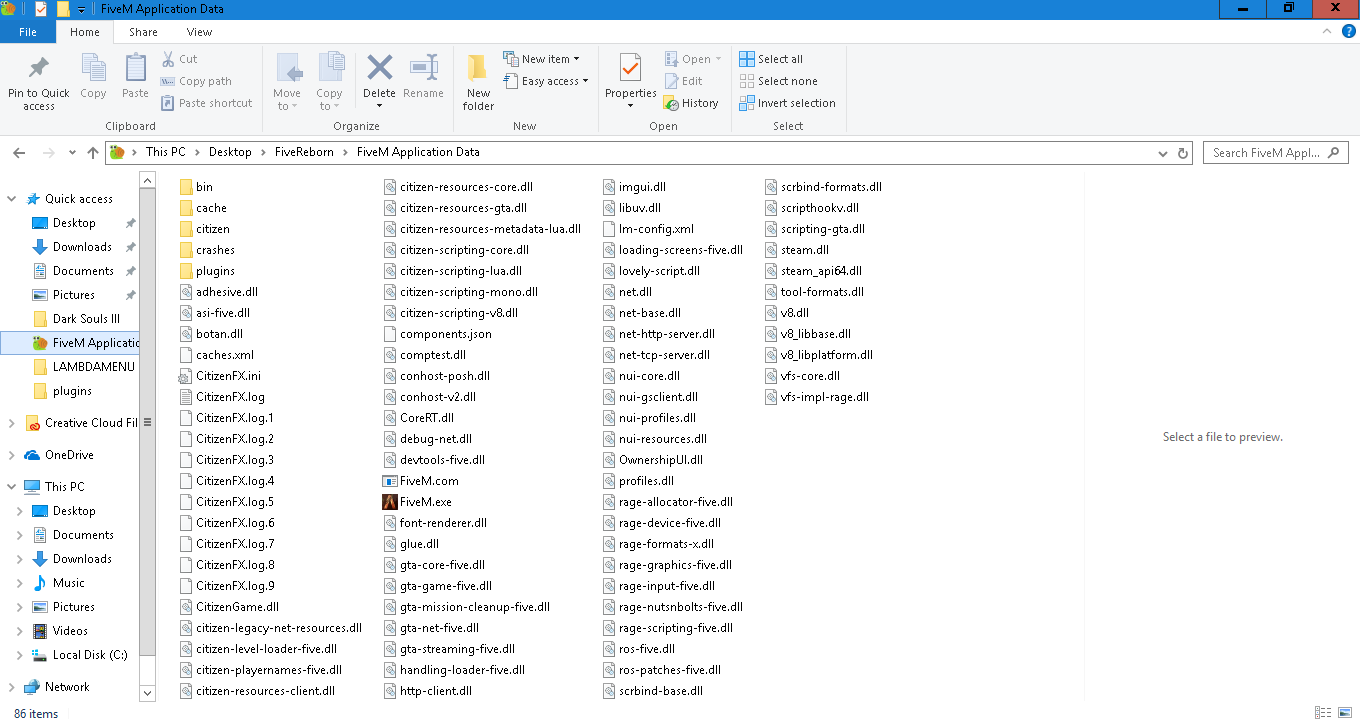Click the Search FiveM Application Data box

tap(1275, 153)
